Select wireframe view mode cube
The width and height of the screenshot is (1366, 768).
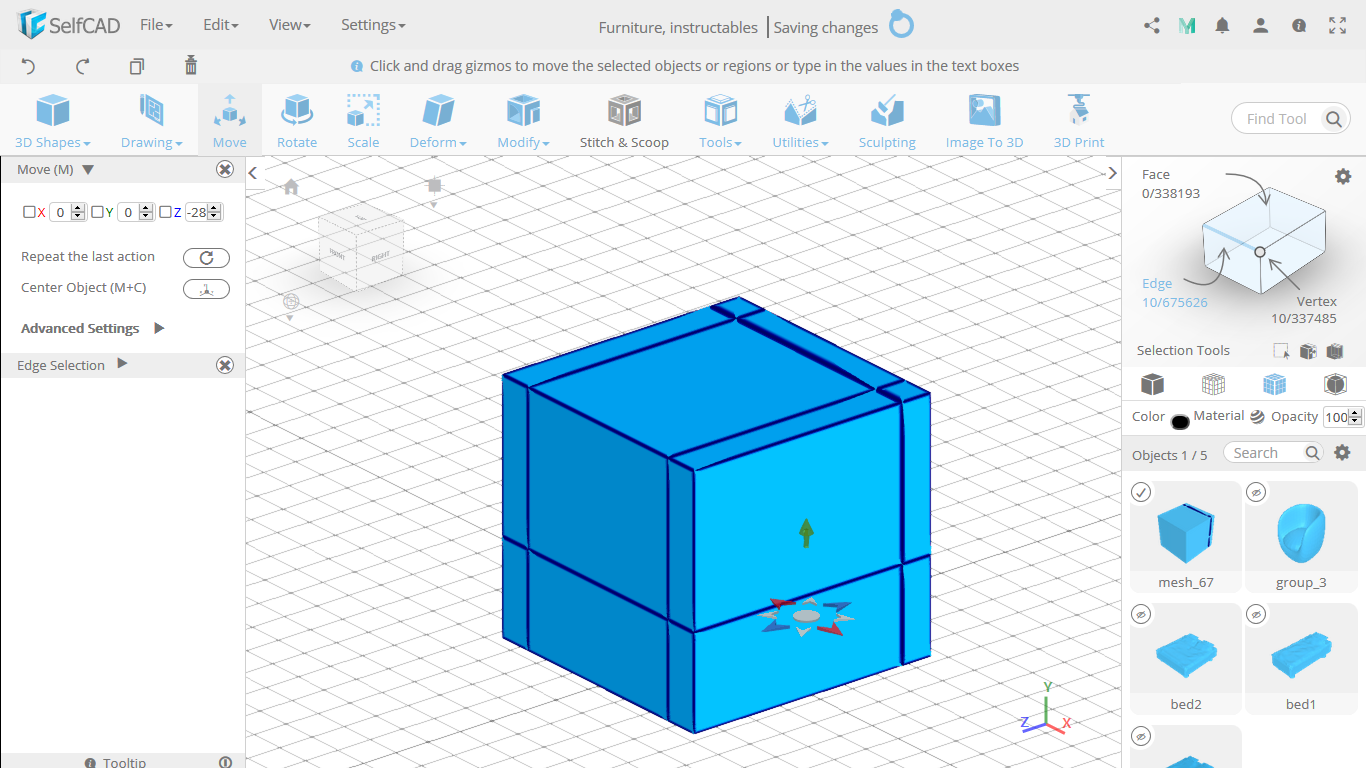[1213, 384]
